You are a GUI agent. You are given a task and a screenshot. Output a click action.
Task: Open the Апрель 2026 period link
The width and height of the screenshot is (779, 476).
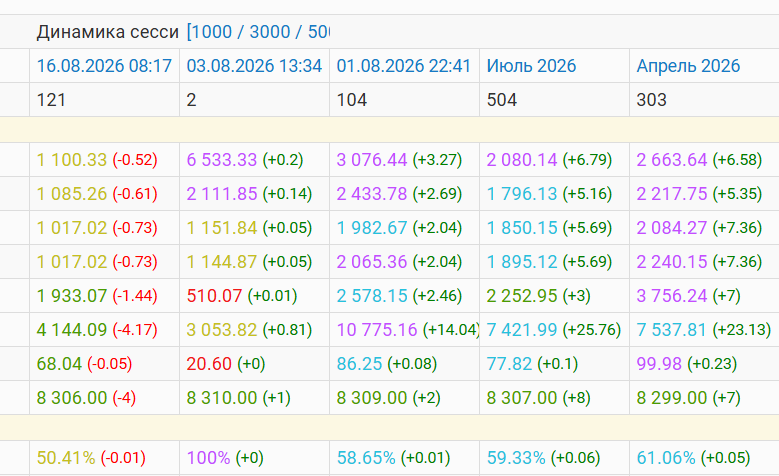click(688, 66)
